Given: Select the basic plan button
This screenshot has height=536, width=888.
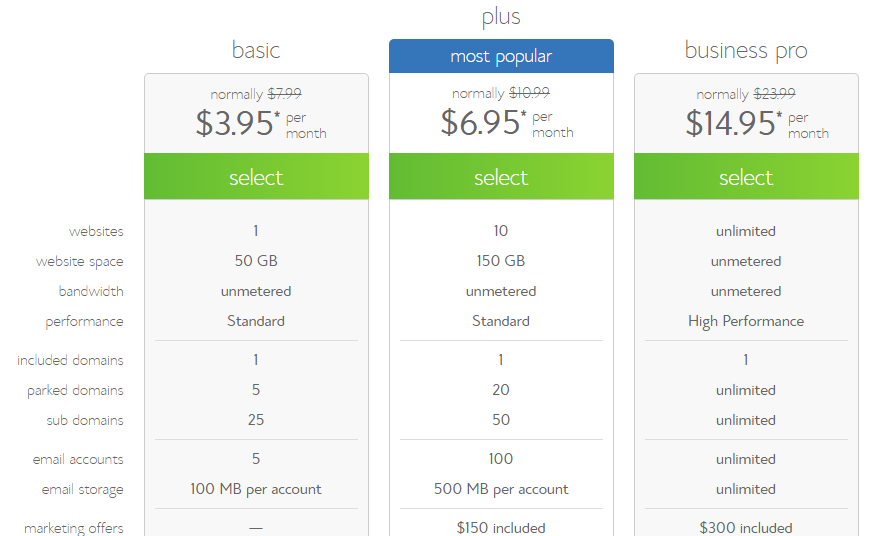Looking at the screenshot, I should click(x=256, y=176).
